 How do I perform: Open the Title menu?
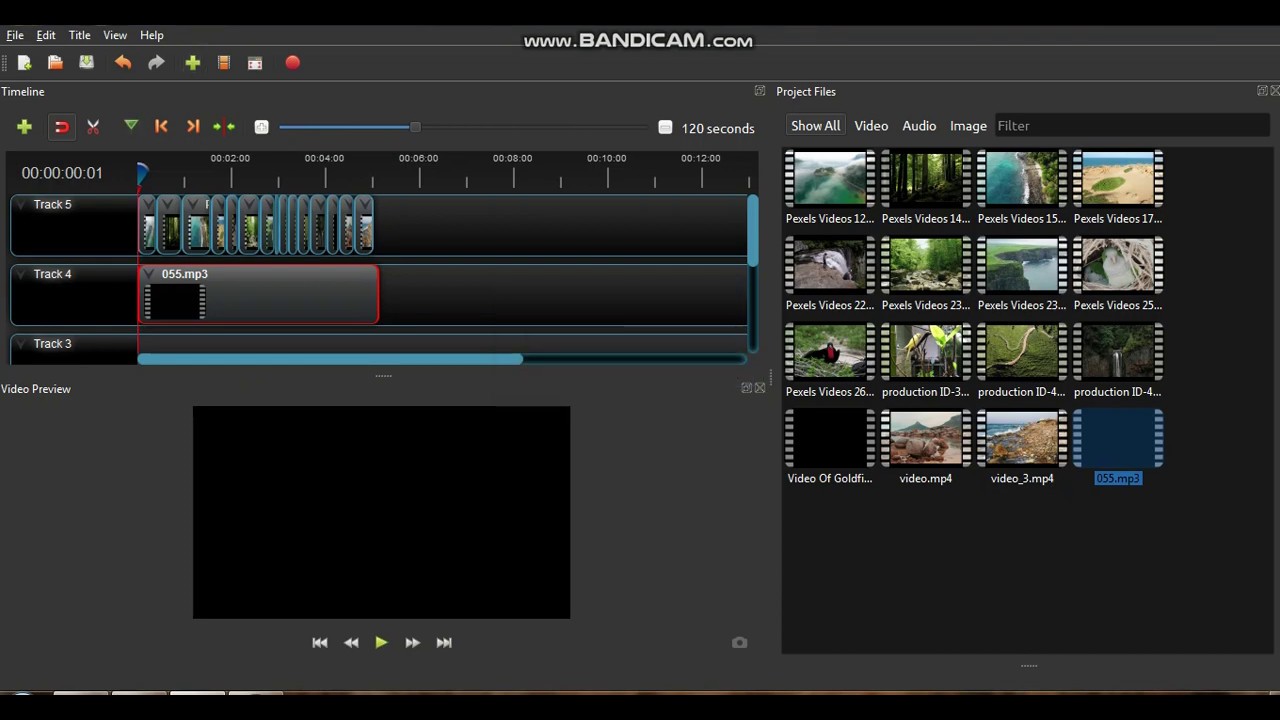(x=79, y=35)
